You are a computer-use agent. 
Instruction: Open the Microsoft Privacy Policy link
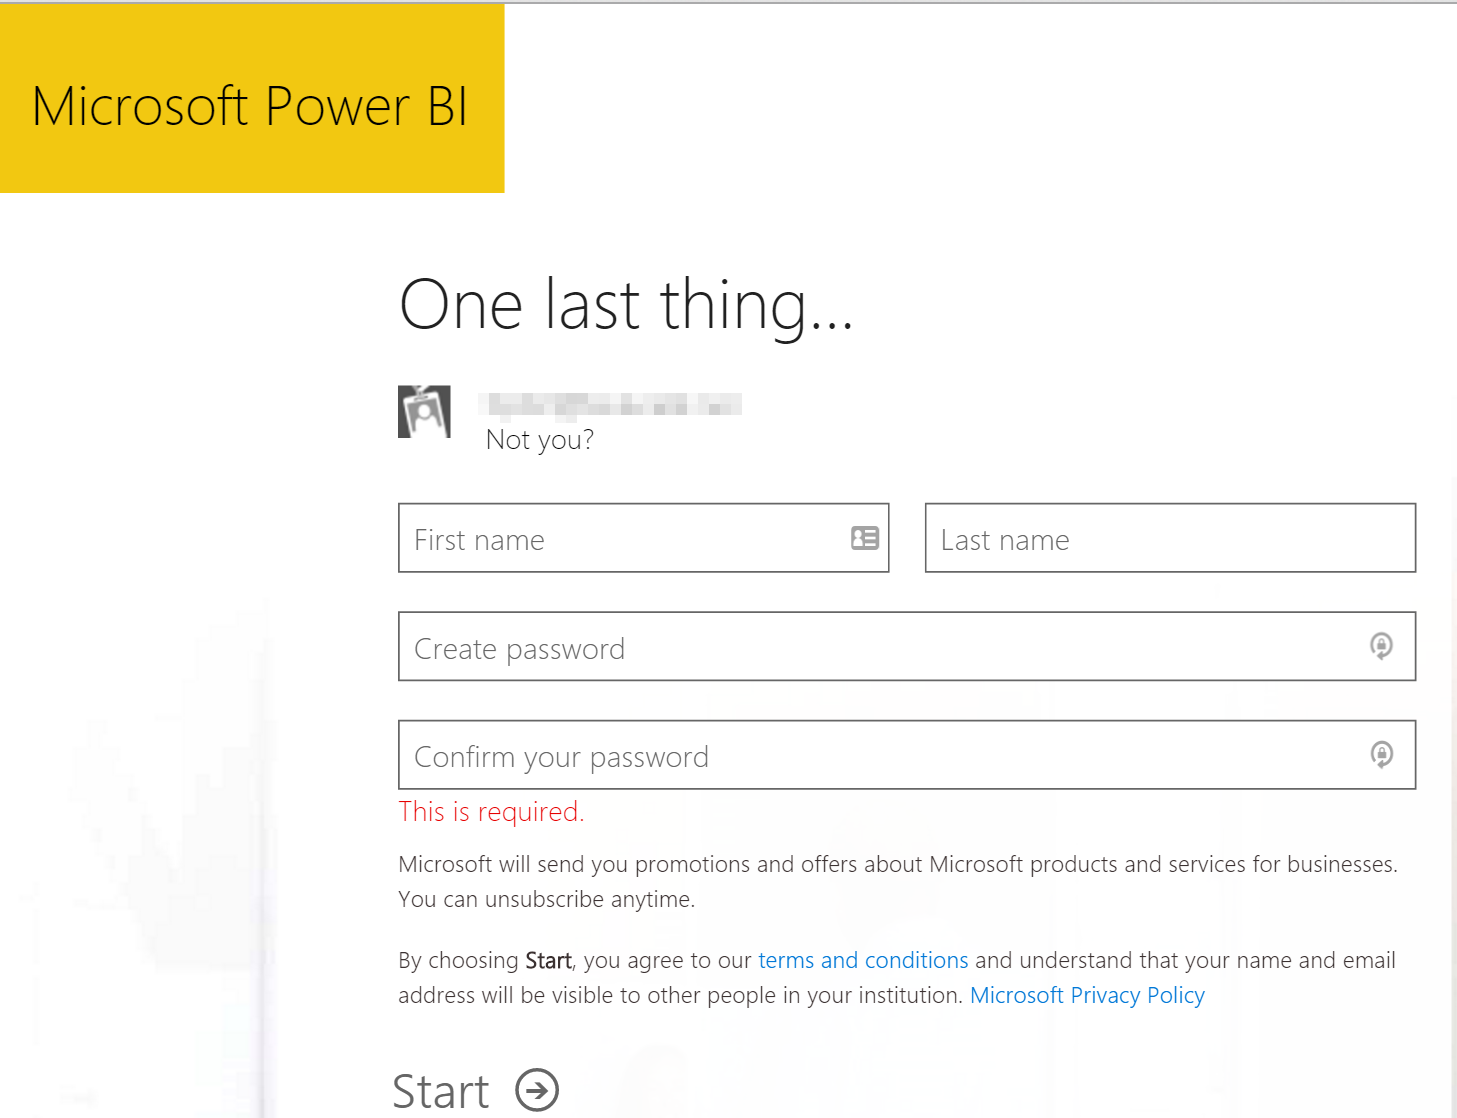click(1087, 995)
